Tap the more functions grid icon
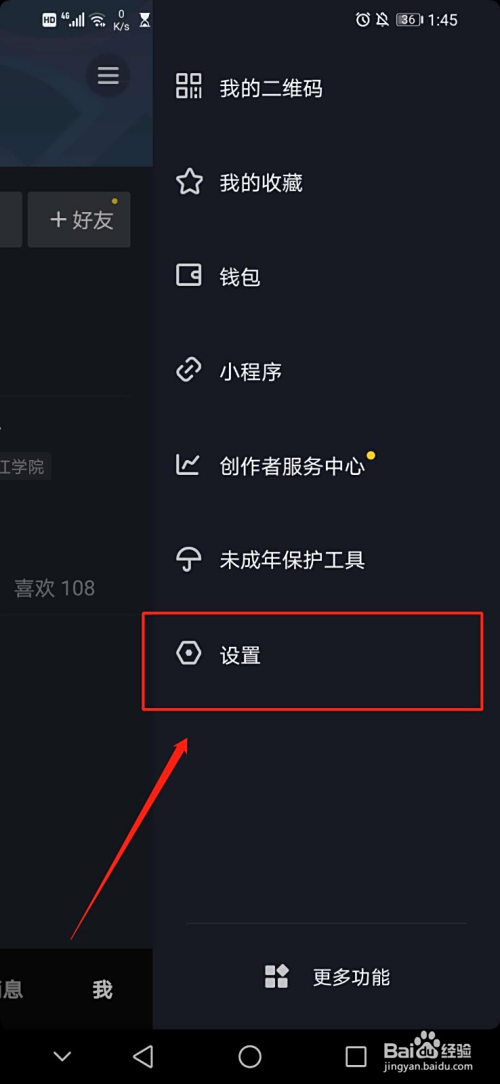Viewport: 500px width, 1084px height. click(277, 976)
